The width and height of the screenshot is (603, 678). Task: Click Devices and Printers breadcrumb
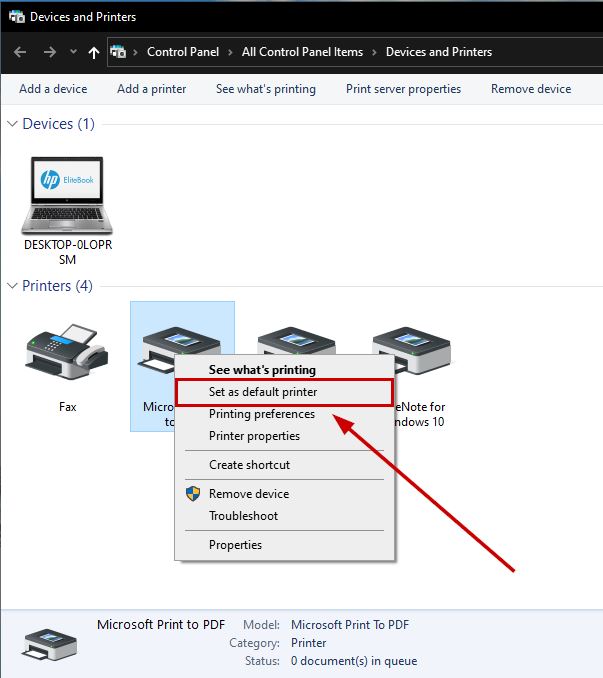(439, 52)
